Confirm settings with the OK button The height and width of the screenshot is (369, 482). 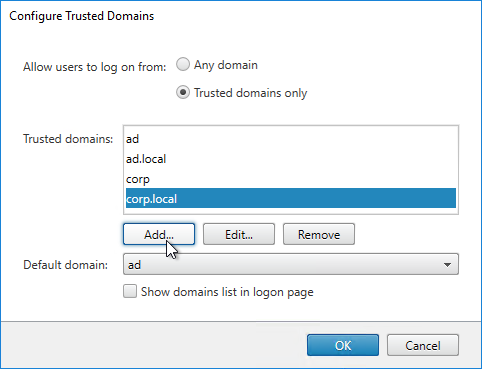click(343, 345)
